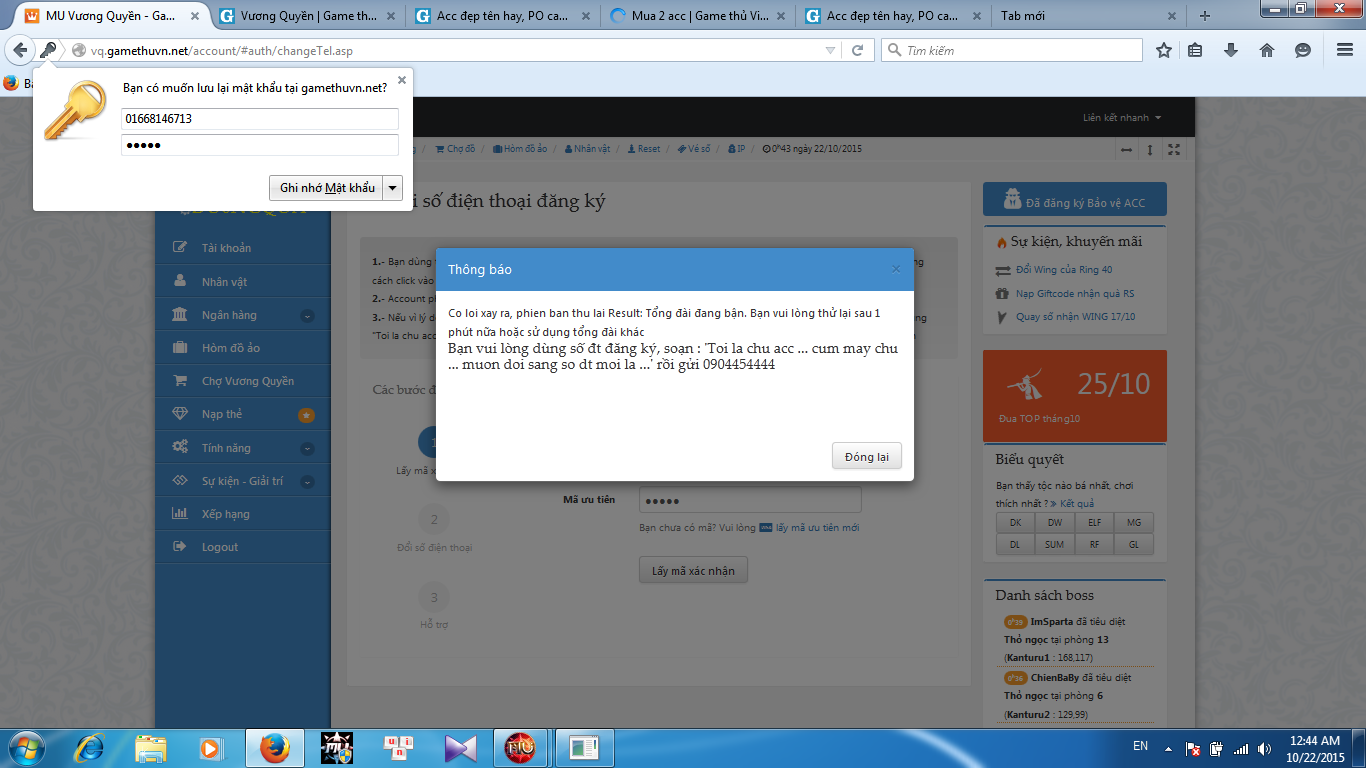Click the username field showing 01668146713
This screenshot has height=768, width=1366.
260,119
